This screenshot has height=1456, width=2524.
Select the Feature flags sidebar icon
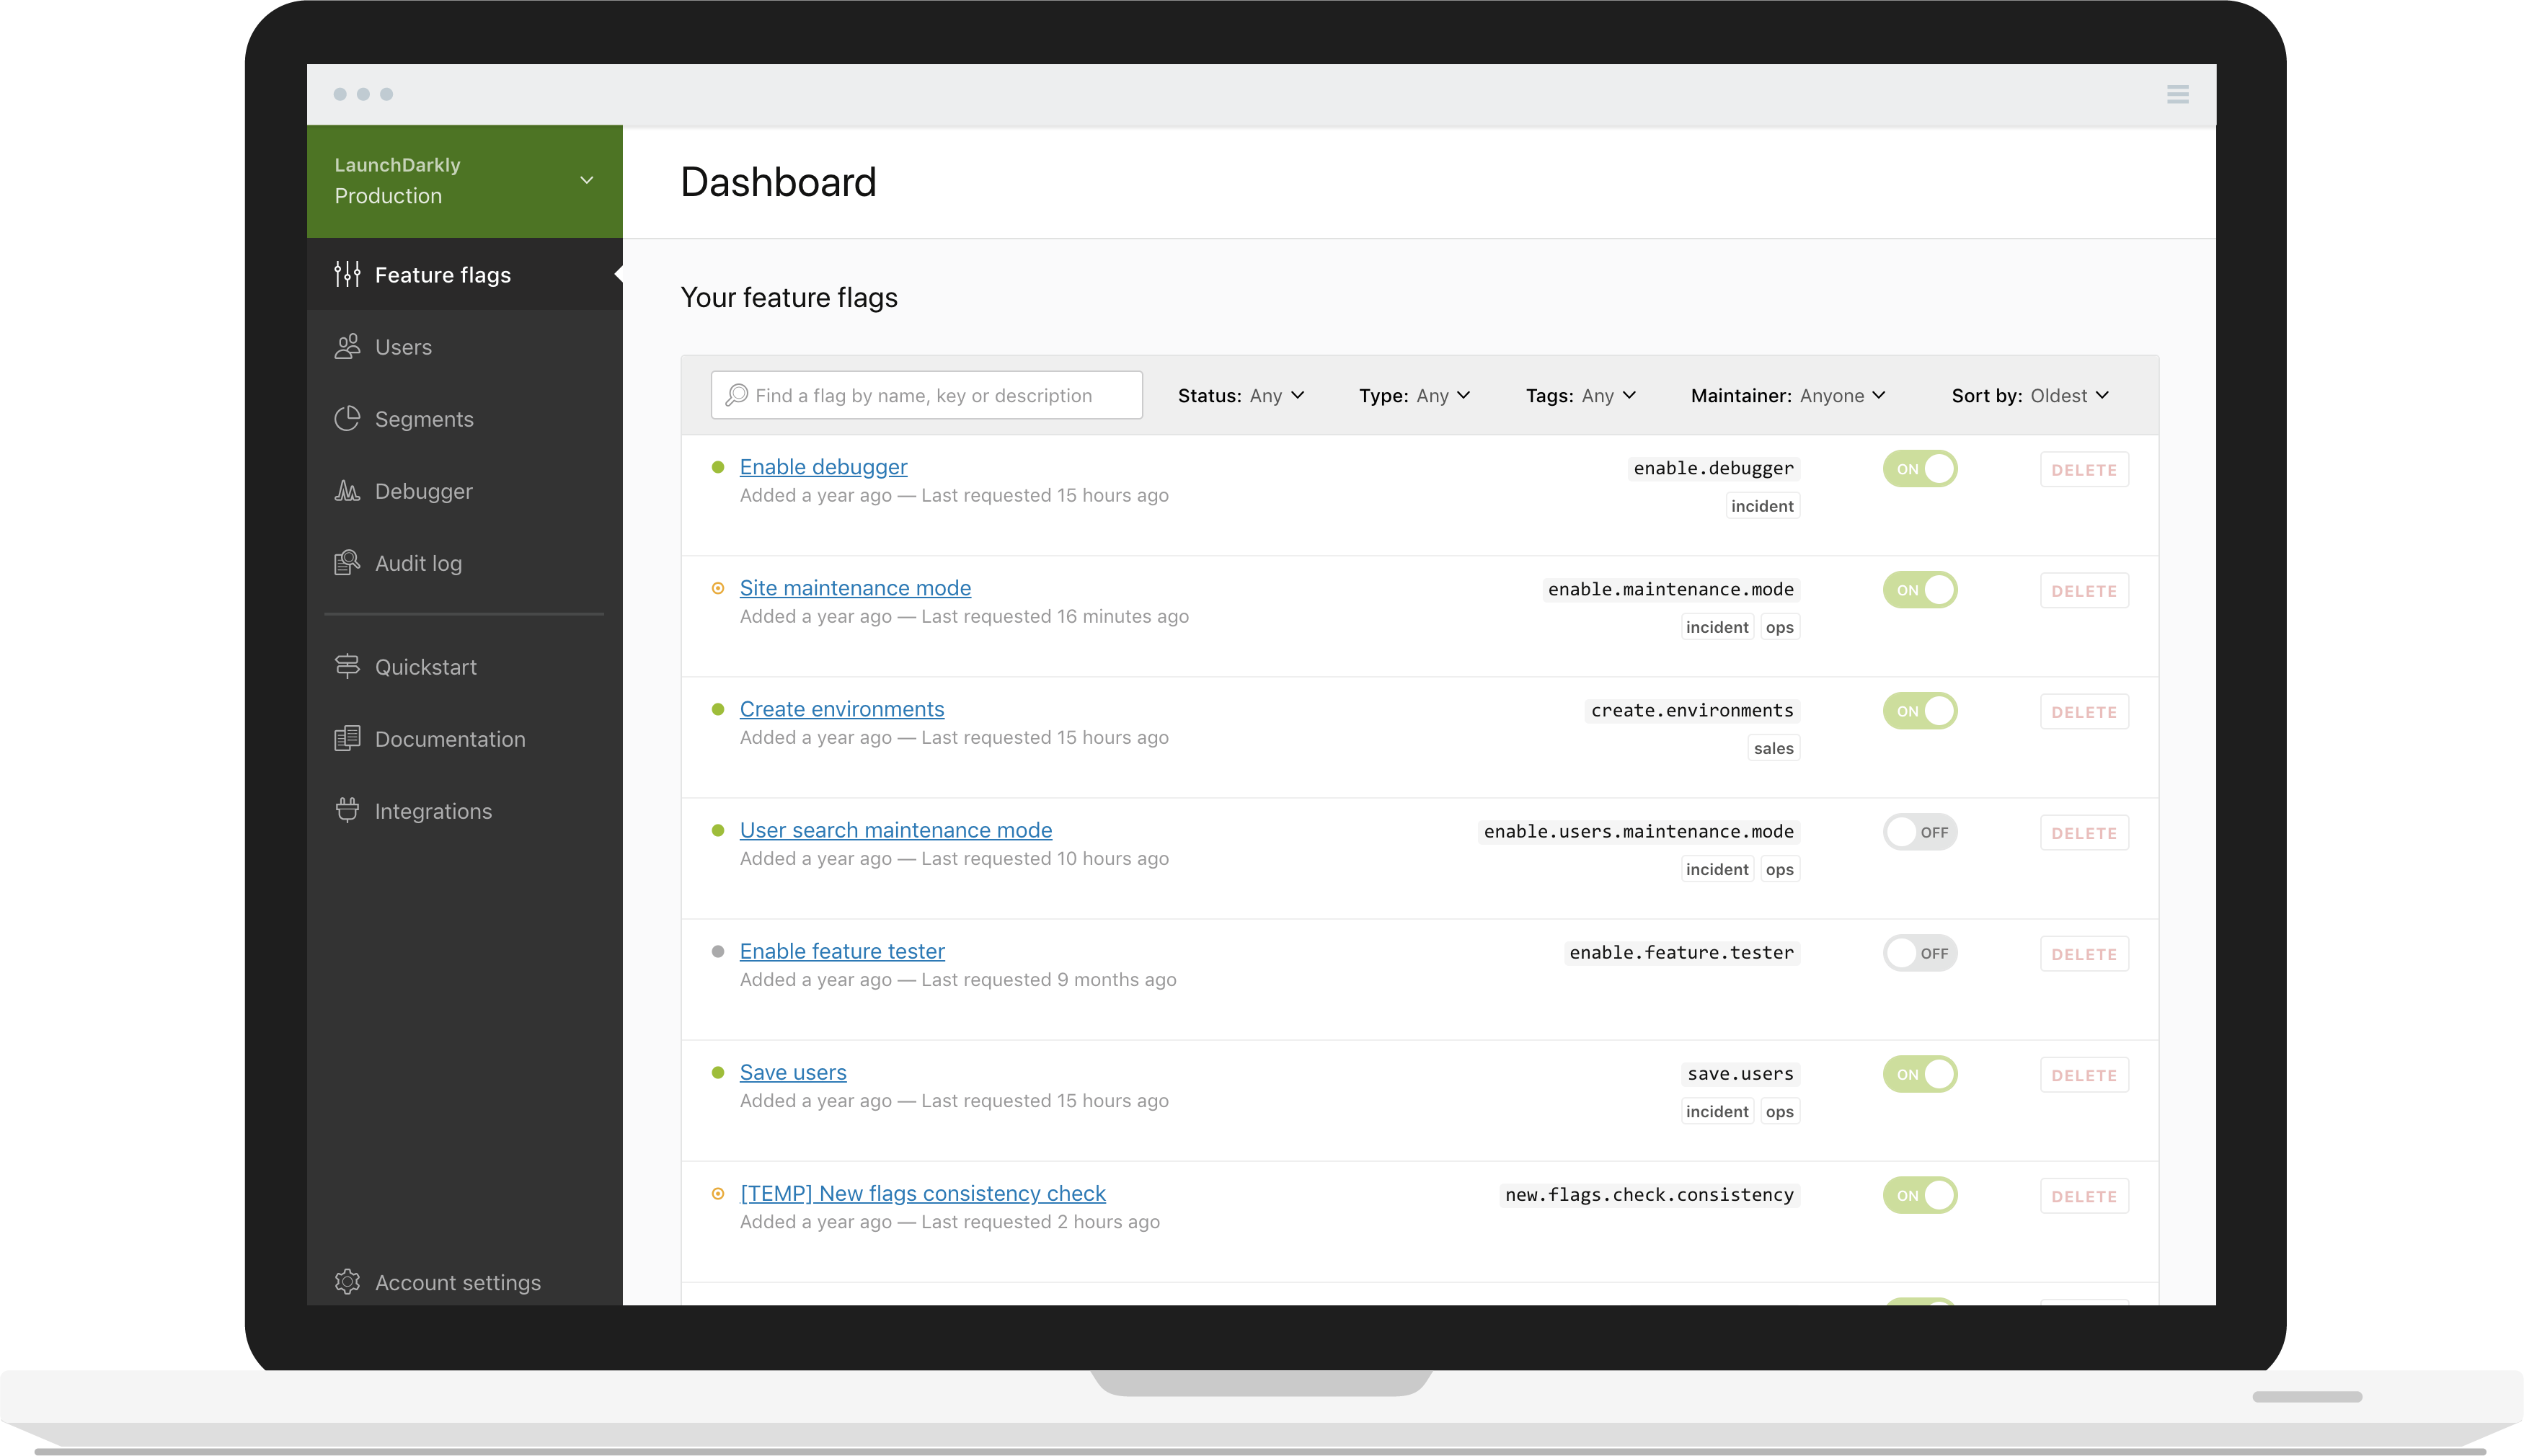coord(347,274)
